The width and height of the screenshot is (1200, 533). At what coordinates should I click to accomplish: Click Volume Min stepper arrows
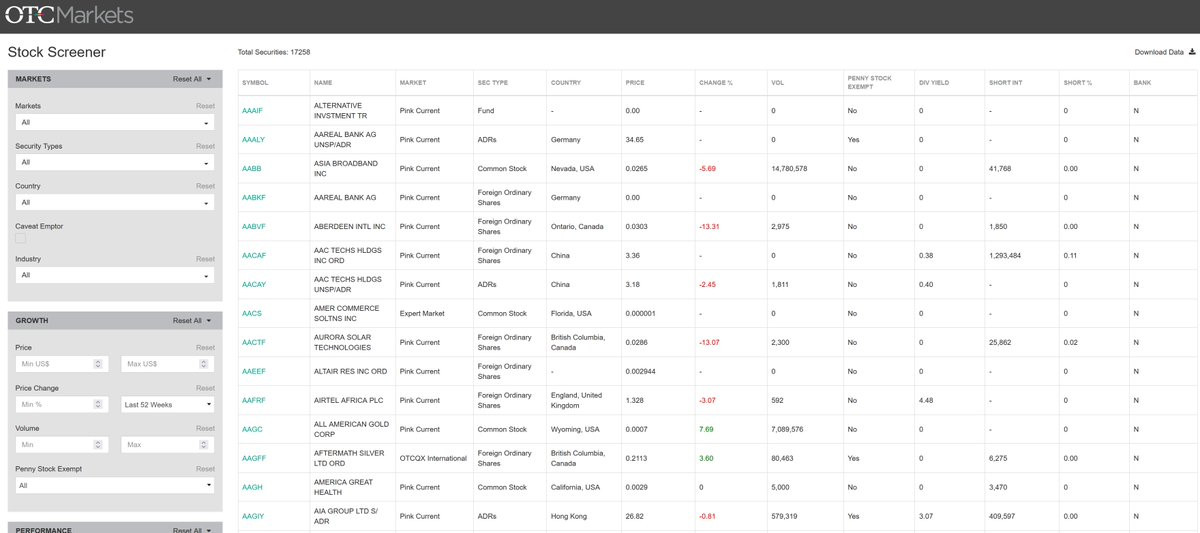99,444
